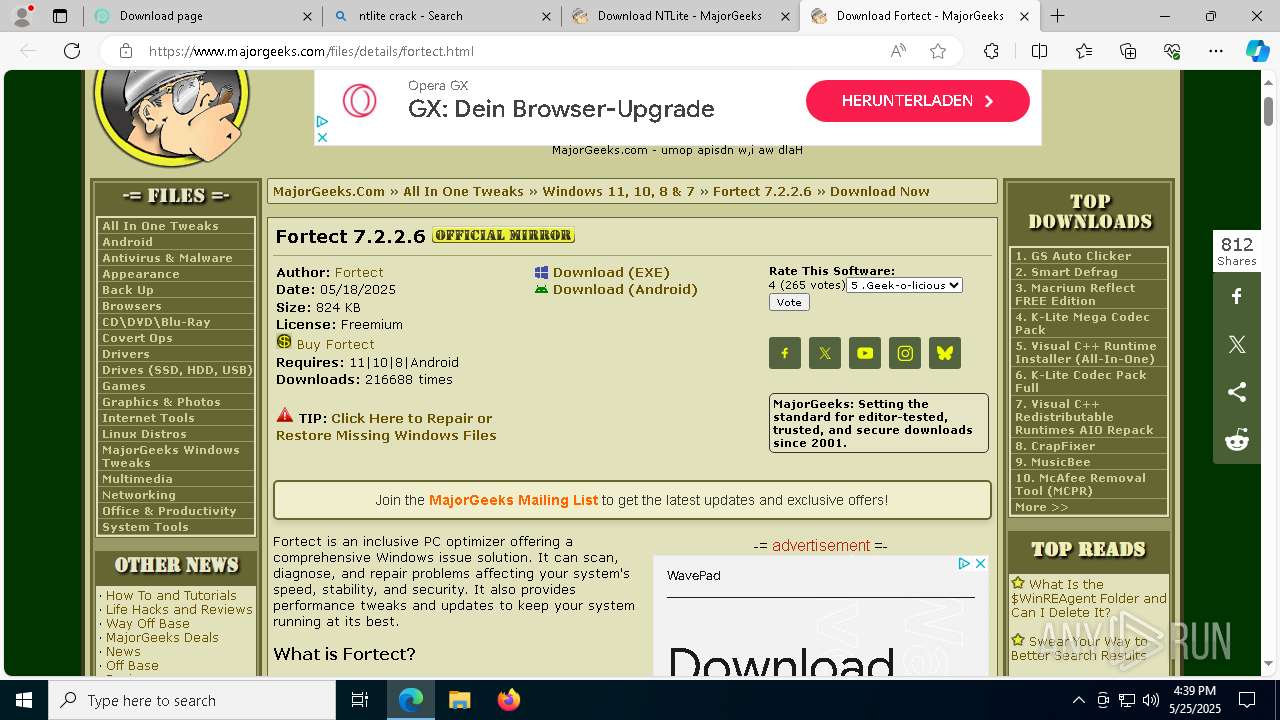
Task: Open Settings and more ellipsis
Action: click(x=1216, y=51)
